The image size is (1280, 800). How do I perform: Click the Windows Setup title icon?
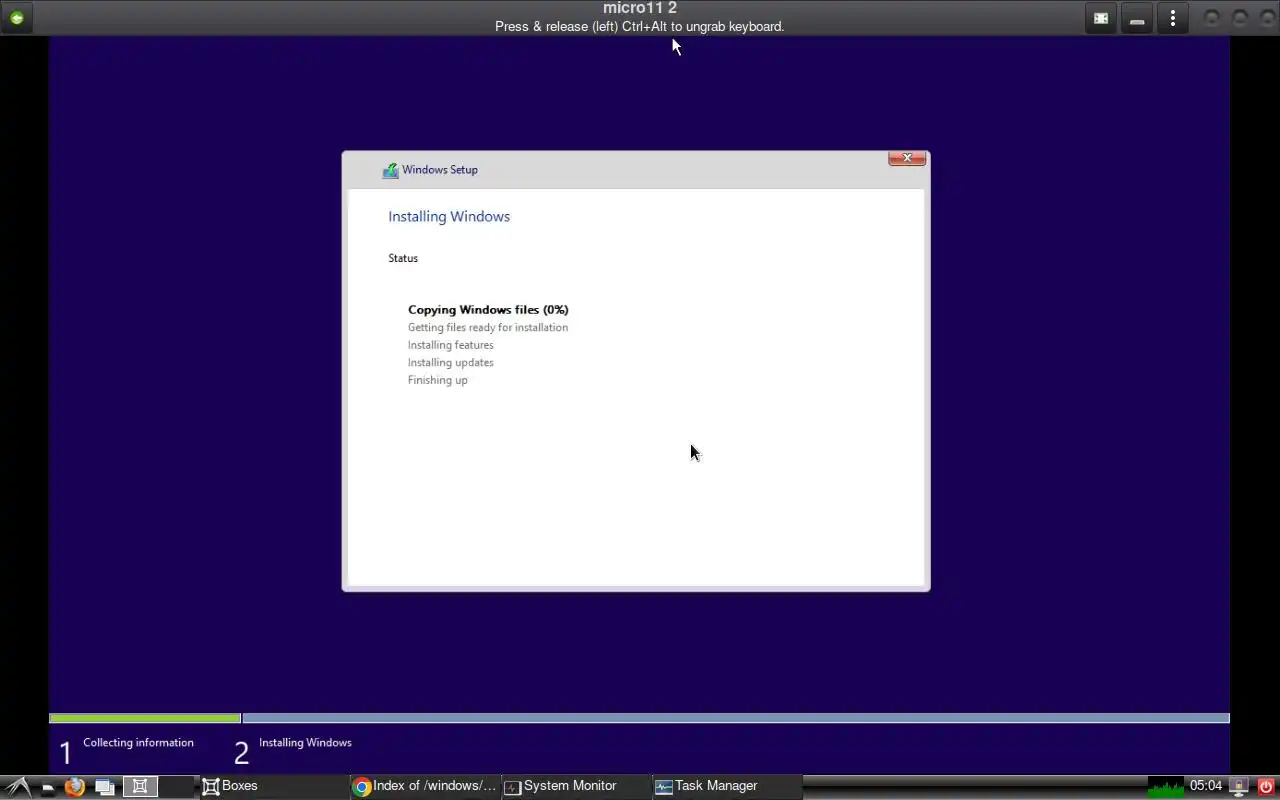390,170
